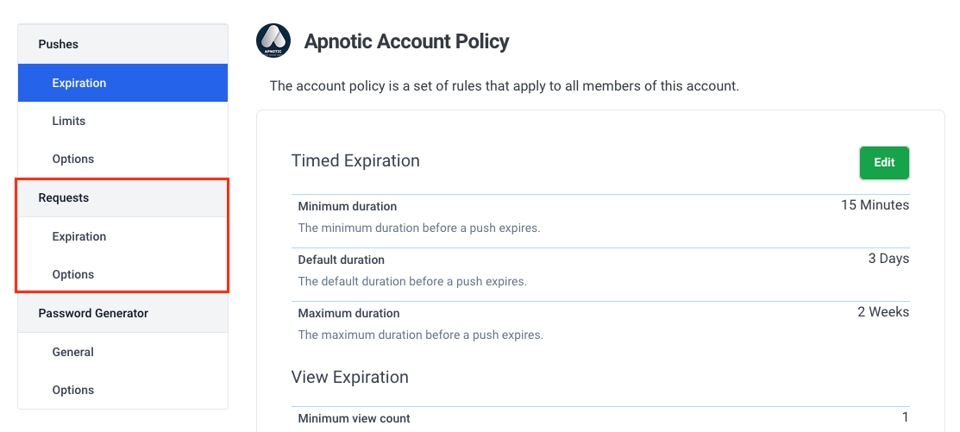Click the Apnotic Account Policy title
The image size is (960, 432).
pyautogui.click(x=406, y=42)
